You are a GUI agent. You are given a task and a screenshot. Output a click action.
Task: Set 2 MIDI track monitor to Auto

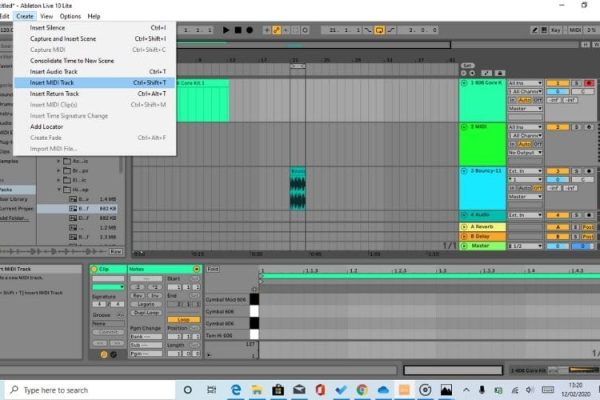pos(524,144)
